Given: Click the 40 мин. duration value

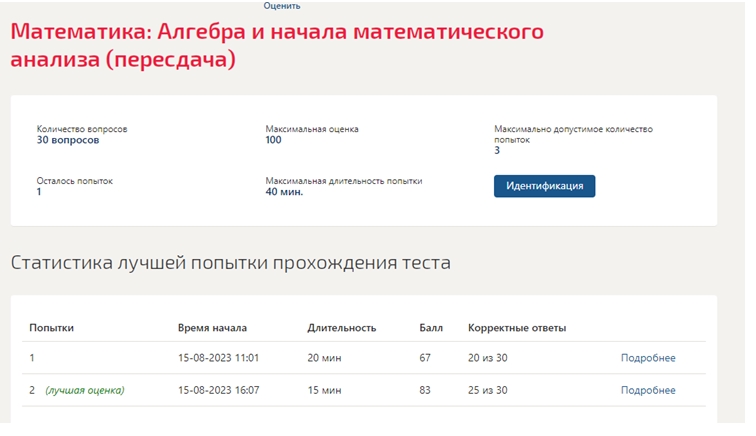Looking at the screenshot, I should click(284, 192).
